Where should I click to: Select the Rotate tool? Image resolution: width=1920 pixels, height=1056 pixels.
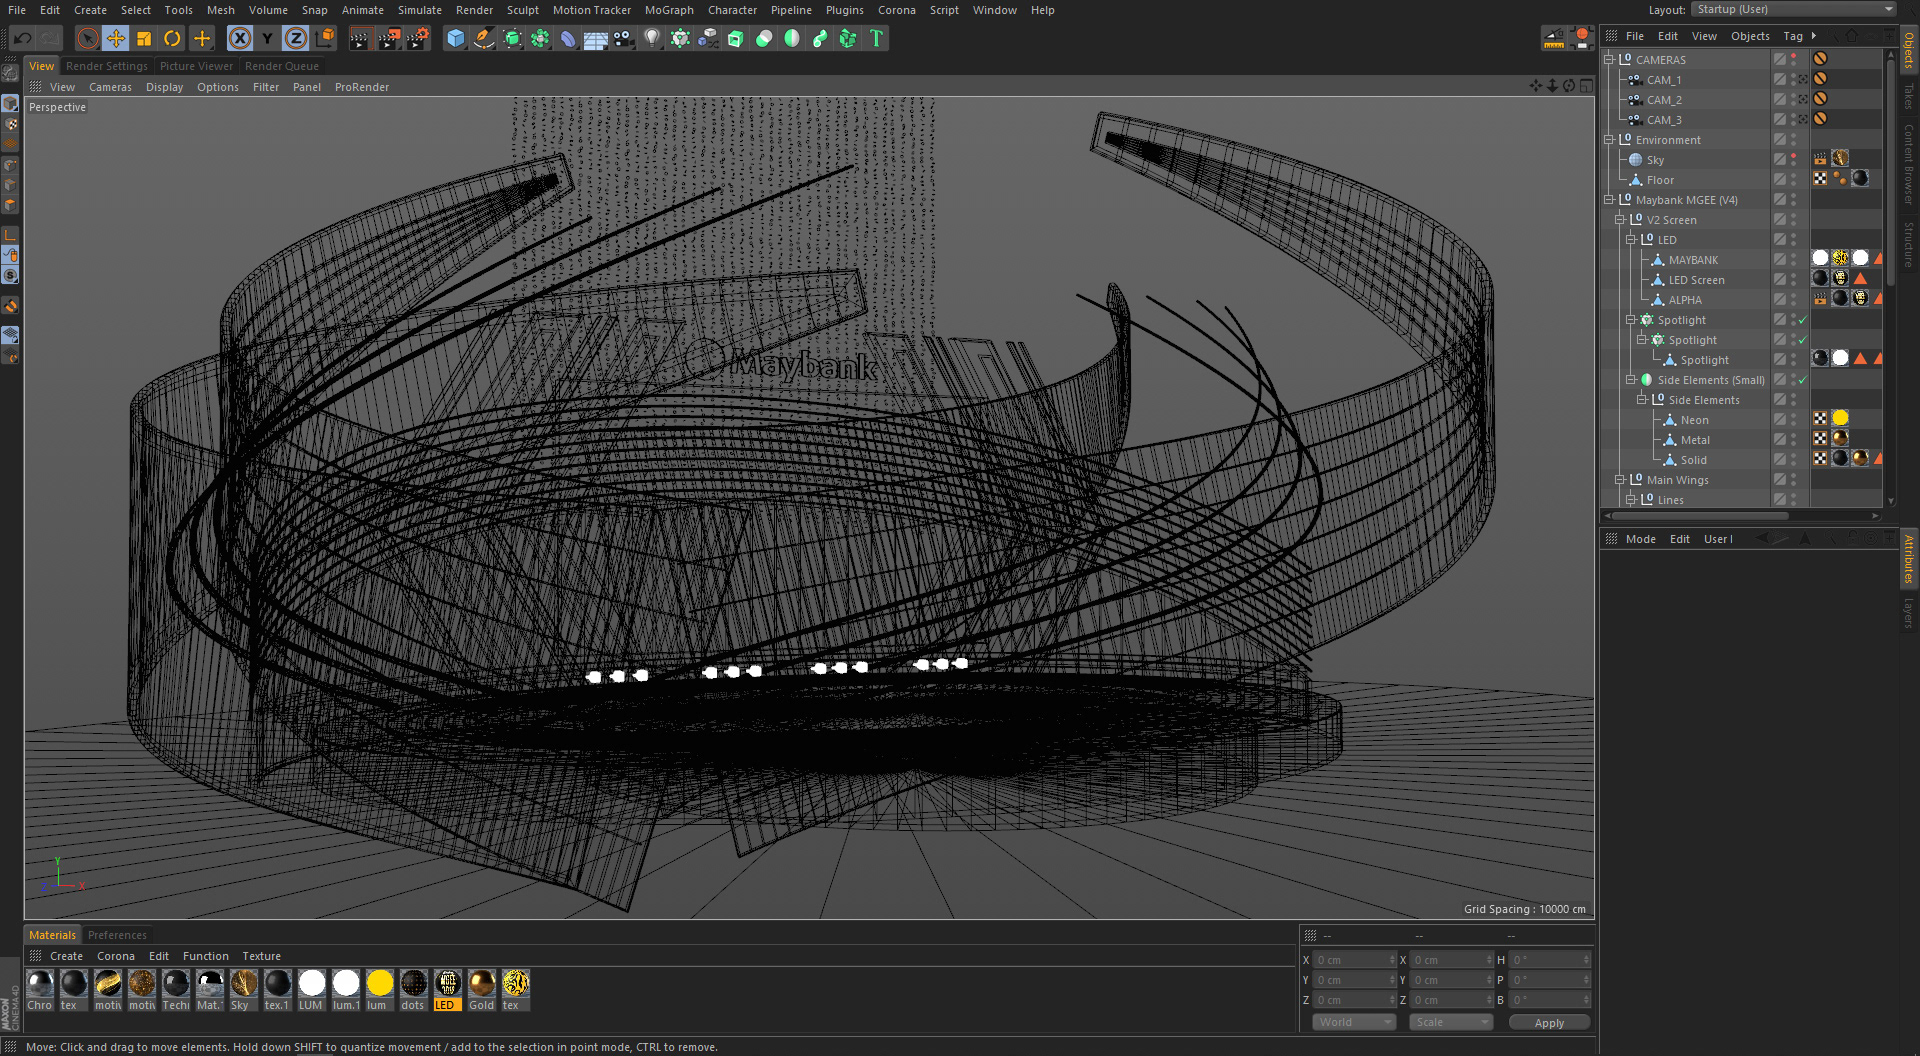coord(172,38)
